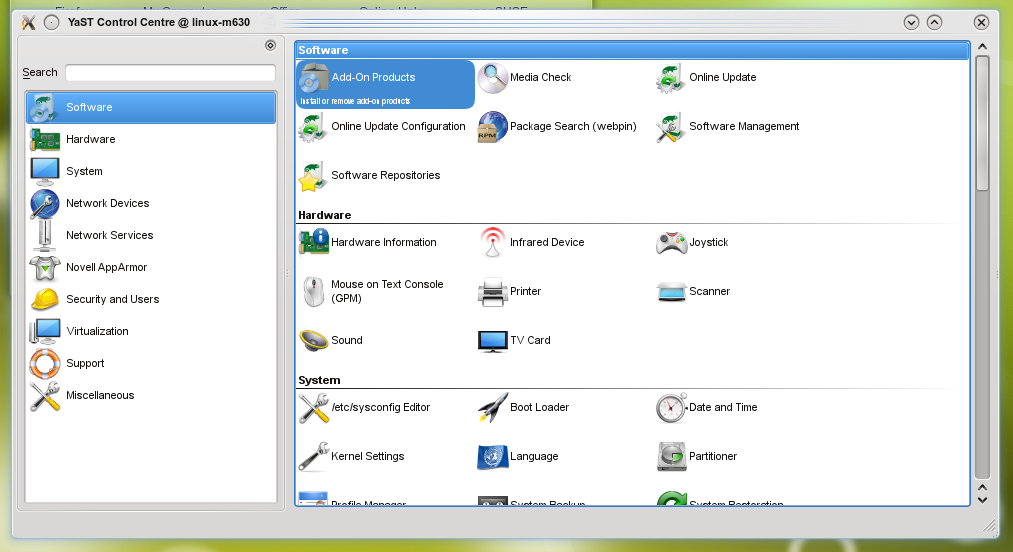Select Hardware category in sidebar

(x=90, y=140)
